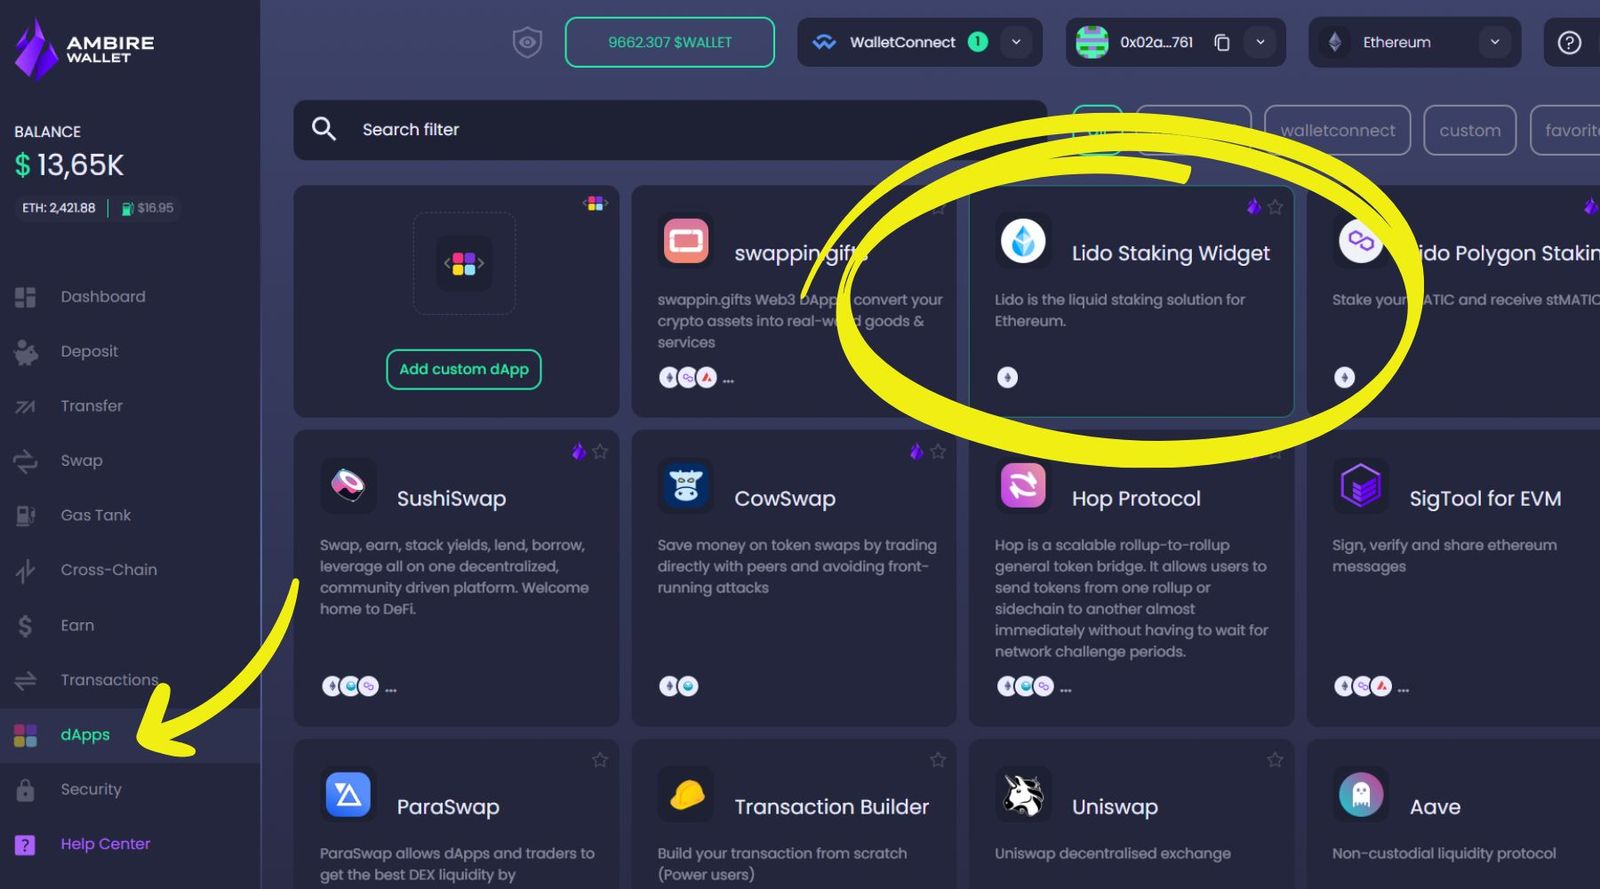Filter dApps by favorites category
This screenshot has height=889, width=1600.
tap(1566, 130)
